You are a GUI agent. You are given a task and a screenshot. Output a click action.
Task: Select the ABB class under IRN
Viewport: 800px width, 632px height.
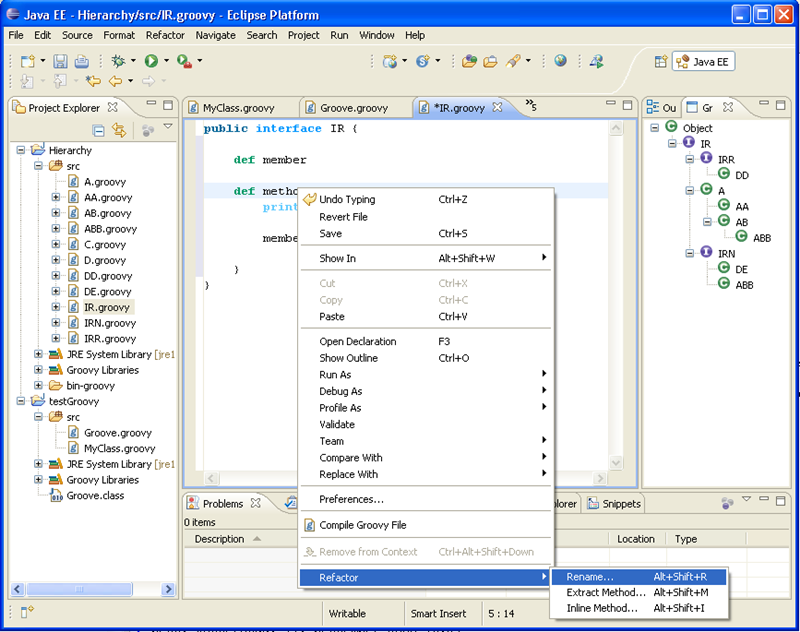[x=744, y=285]
